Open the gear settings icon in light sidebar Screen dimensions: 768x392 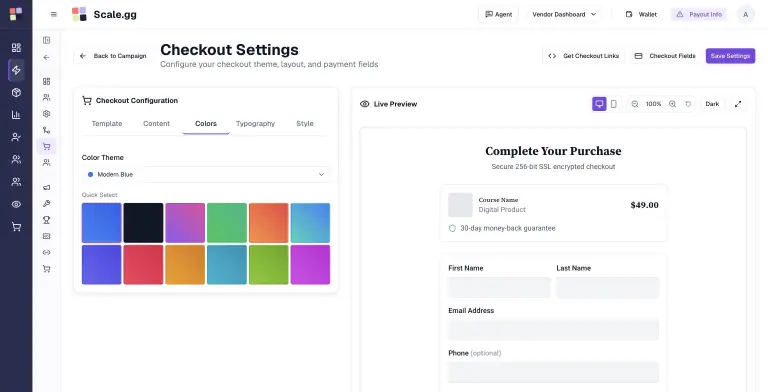pos(47,114)
